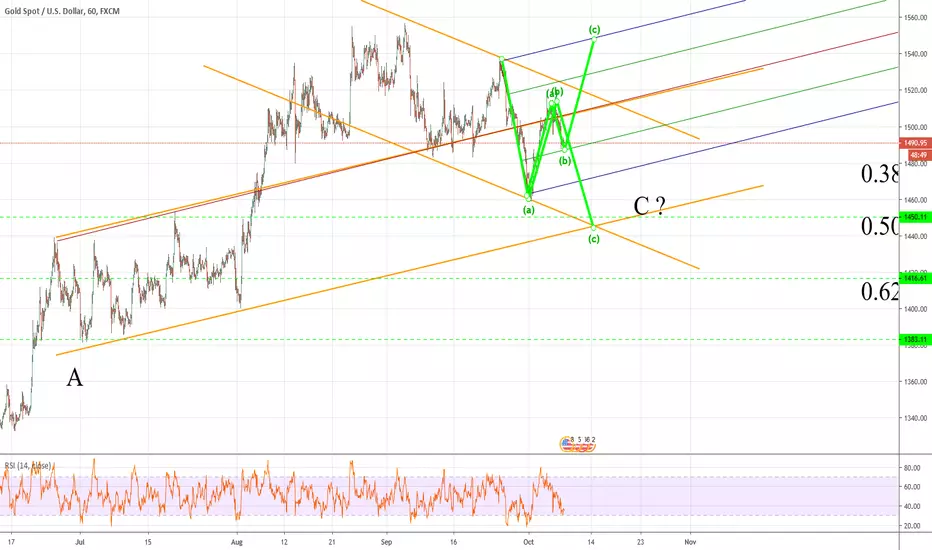
Task: Select the 0.62 Fibonacci text label
Action: [x=880, y=291]
